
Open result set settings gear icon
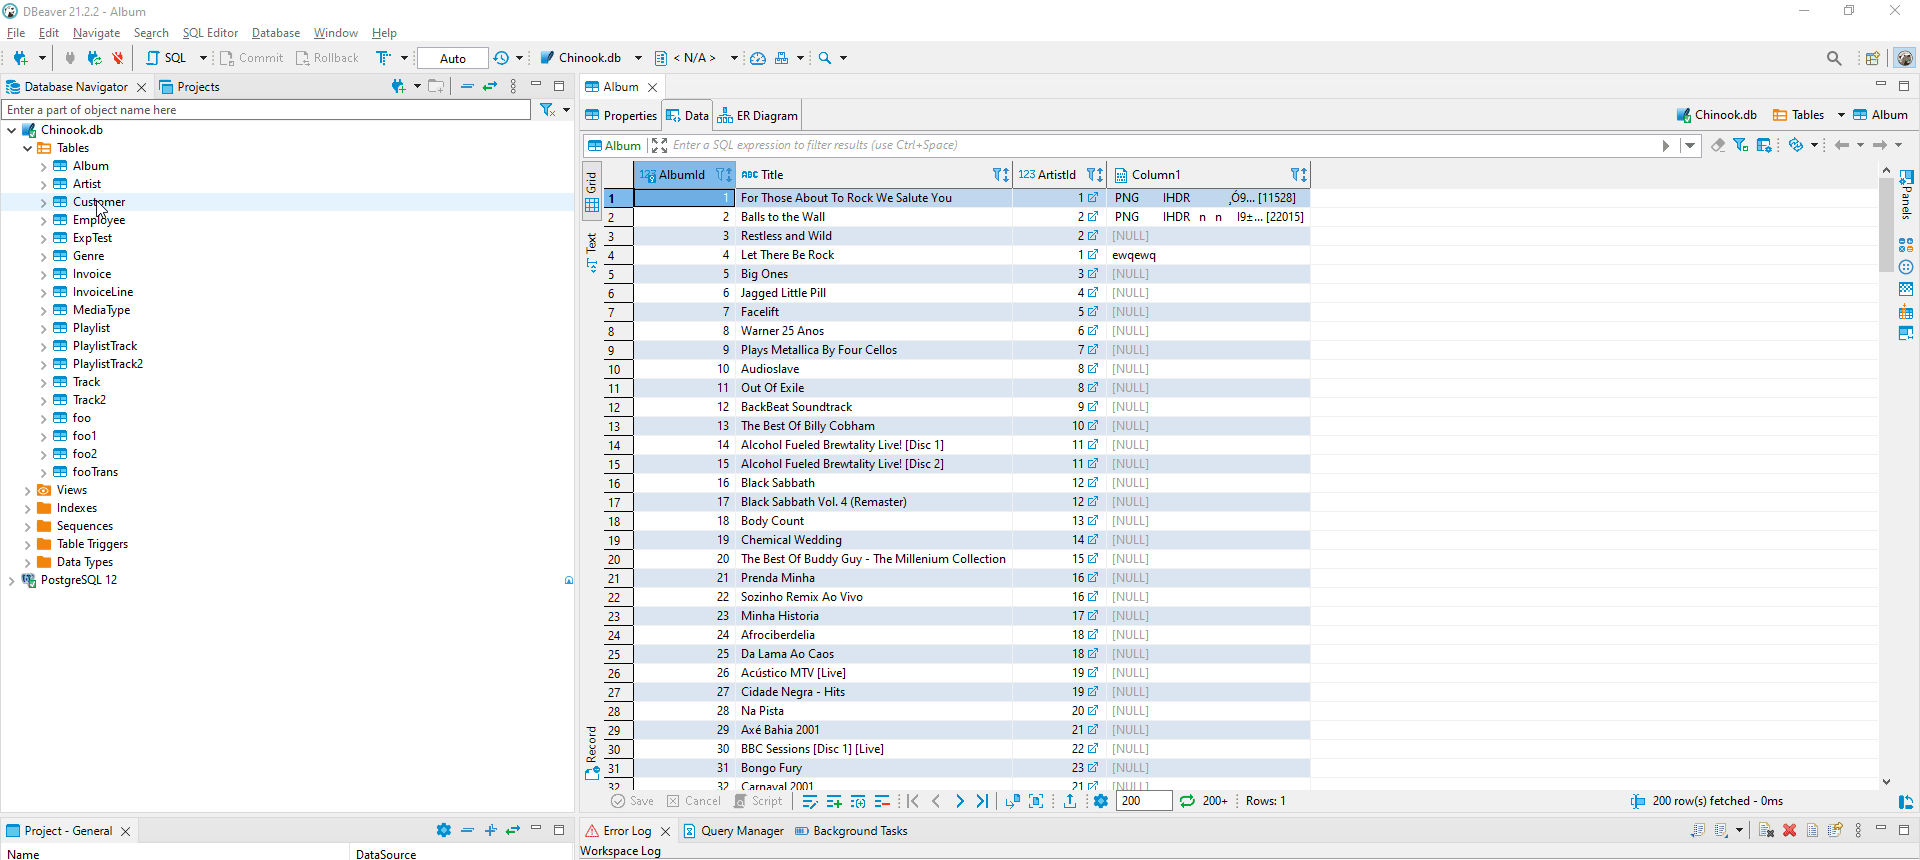(x=1101, y=801)
